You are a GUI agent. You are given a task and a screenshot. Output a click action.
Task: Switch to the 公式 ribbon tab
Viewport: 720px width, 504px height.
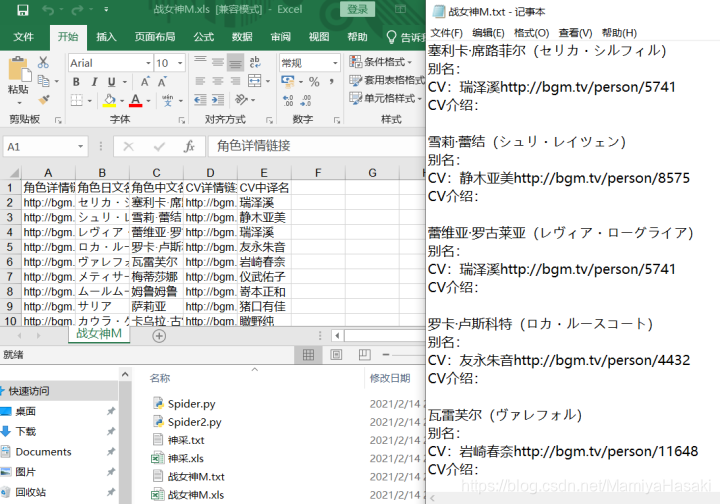(203, 37)
